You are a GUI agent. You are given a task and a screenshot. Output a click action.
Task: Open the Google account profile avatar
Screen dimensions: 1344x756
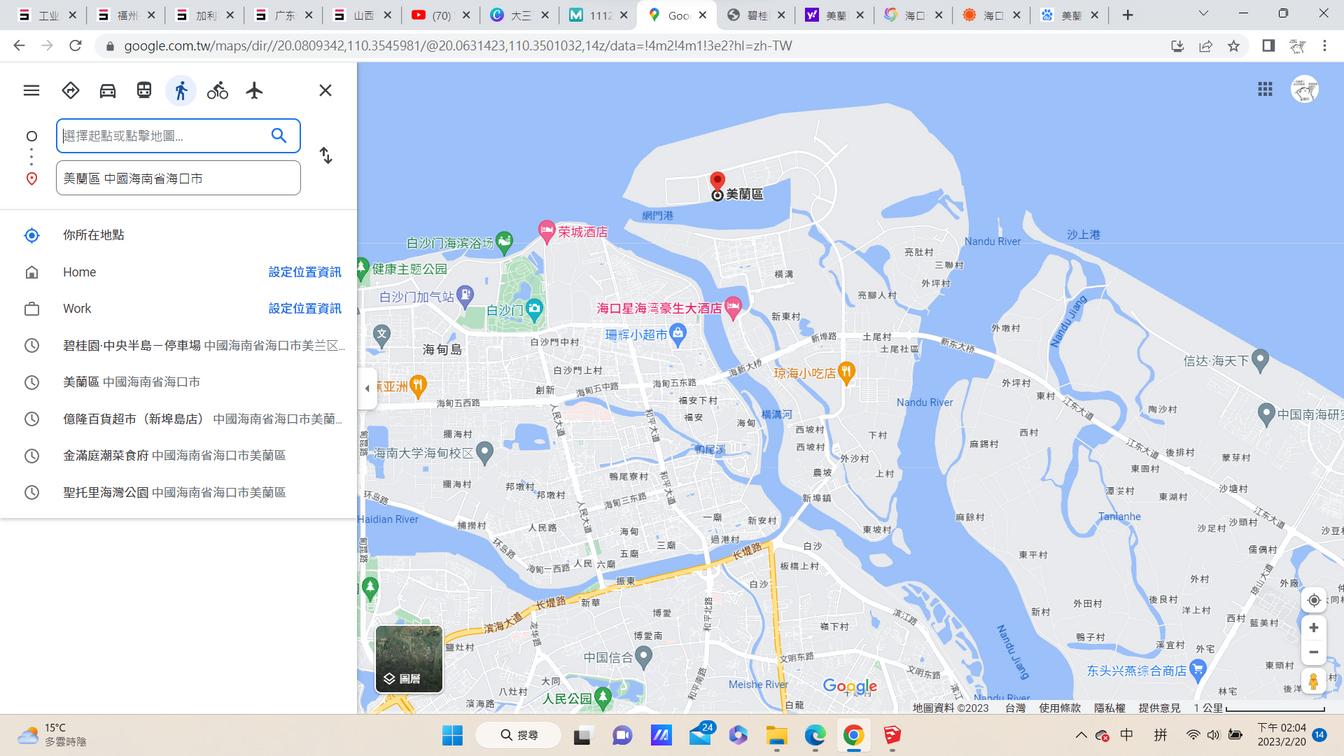tap(1305, 89)
